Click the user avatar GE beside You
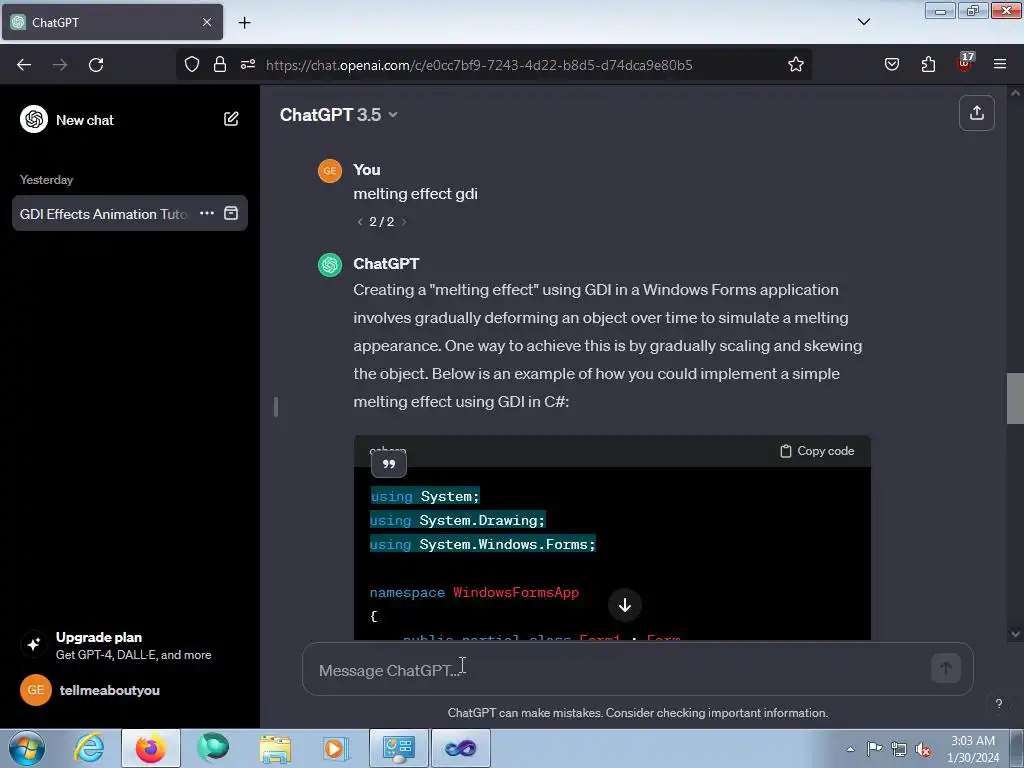 330,170
